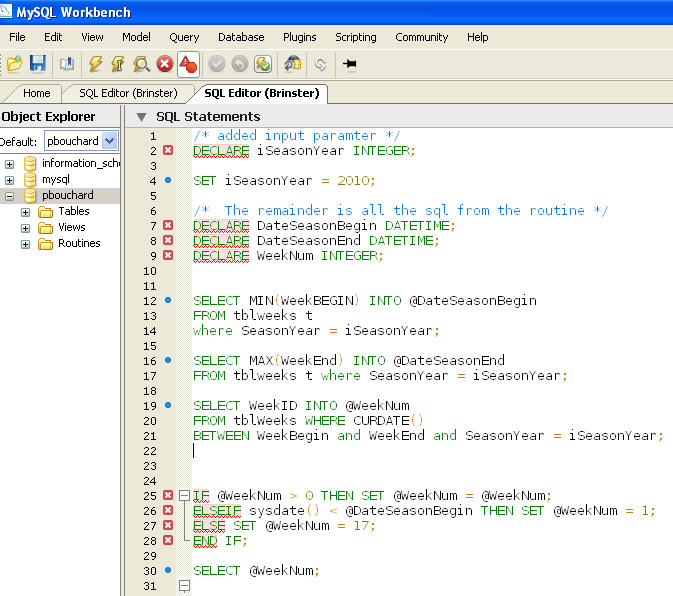Click the error marker on line 27
Screen dimensions: 673x596
pyautogui.click(x=168, y=525)
